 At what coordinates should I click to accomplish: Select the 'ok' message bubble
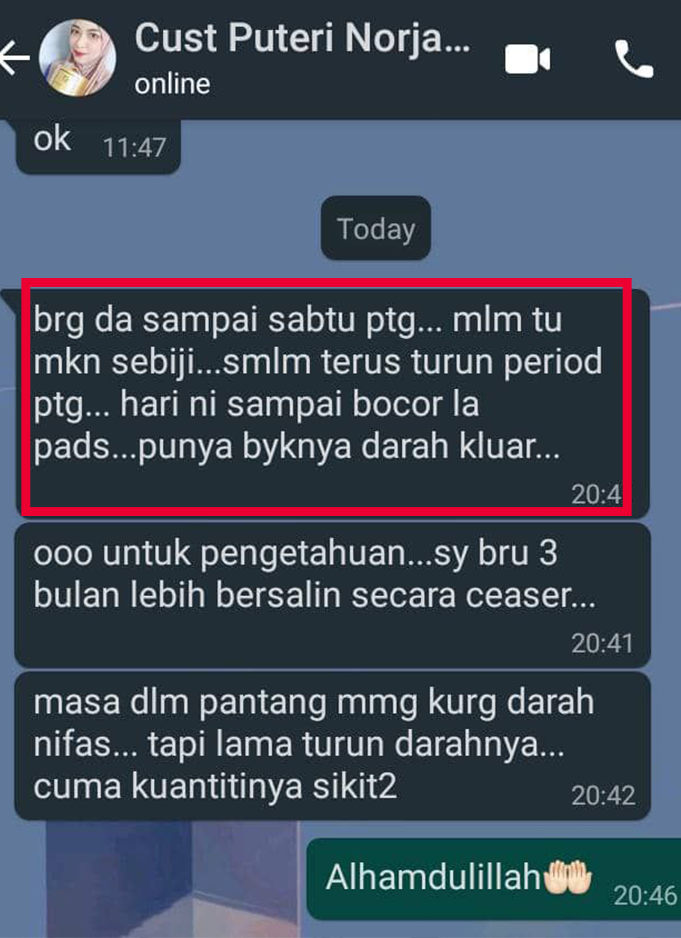coord(98,145)
